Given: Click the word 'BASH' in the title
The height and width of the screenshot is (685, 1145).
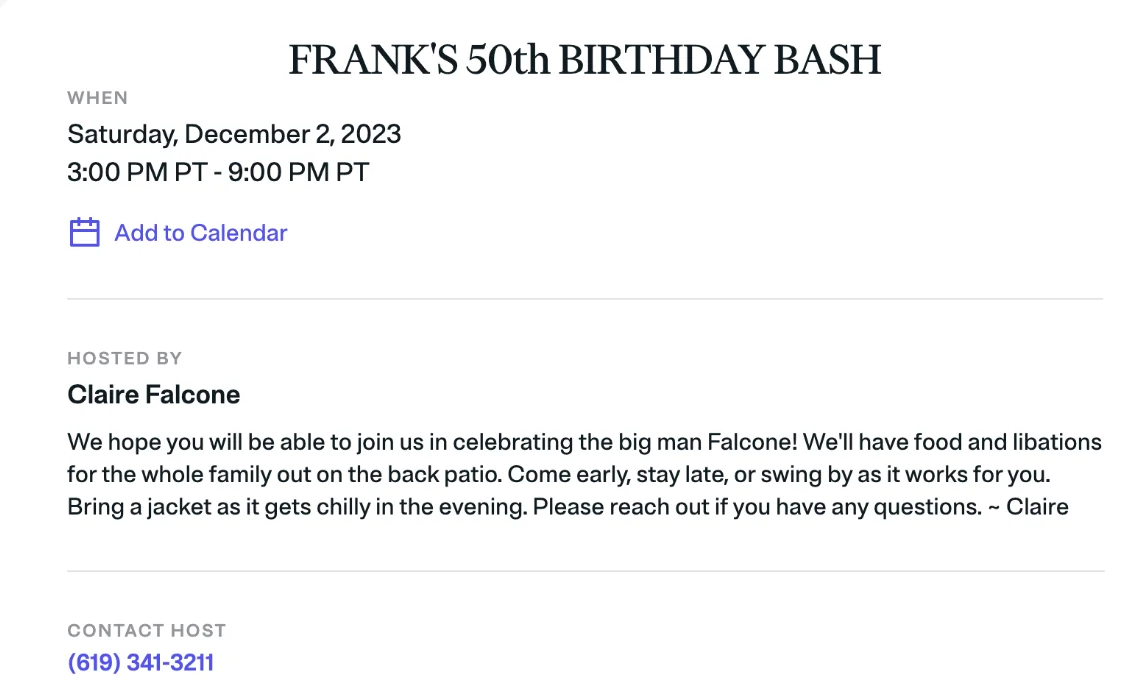Looking at the screenshot, I should tap(827, 60).
